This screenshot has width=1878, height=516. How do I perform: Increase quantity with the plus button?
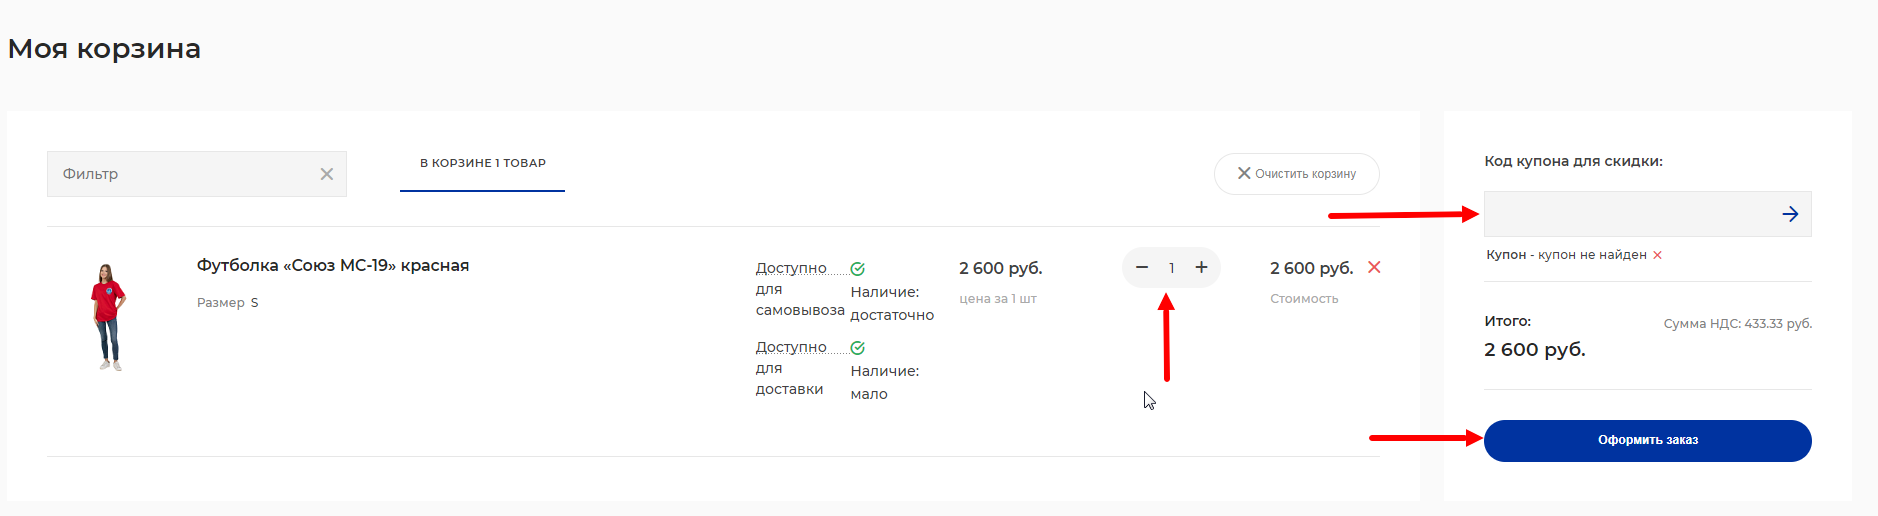click(1201, 267)
